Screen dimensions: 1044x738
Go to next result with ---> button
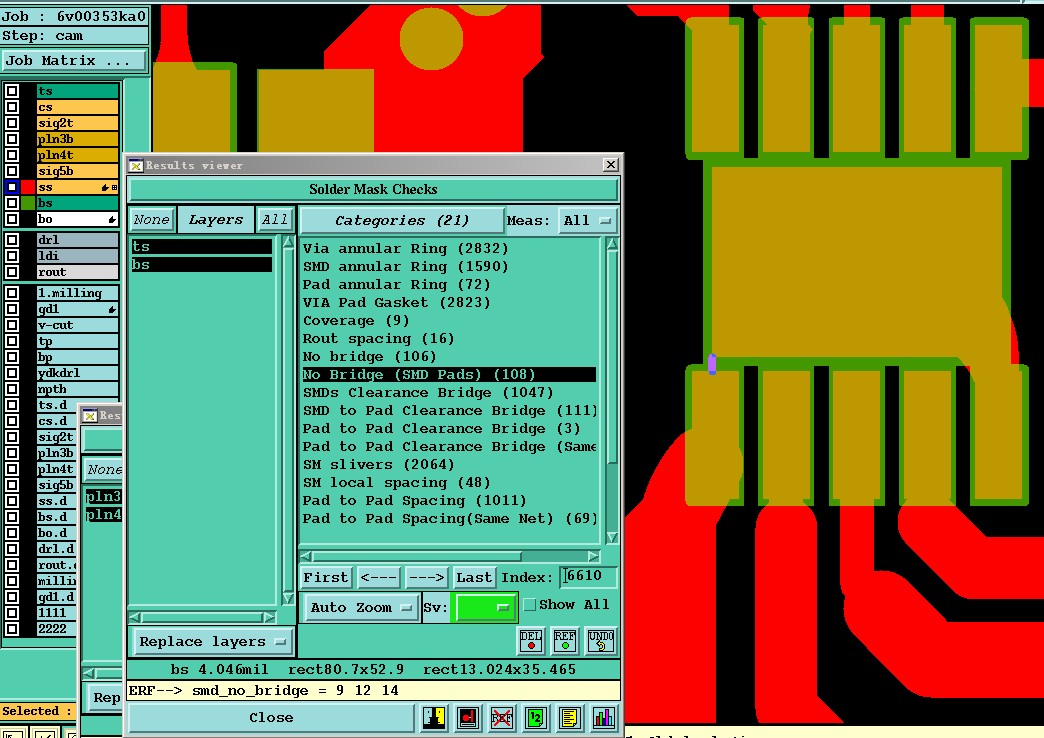(x=427, y=577)
